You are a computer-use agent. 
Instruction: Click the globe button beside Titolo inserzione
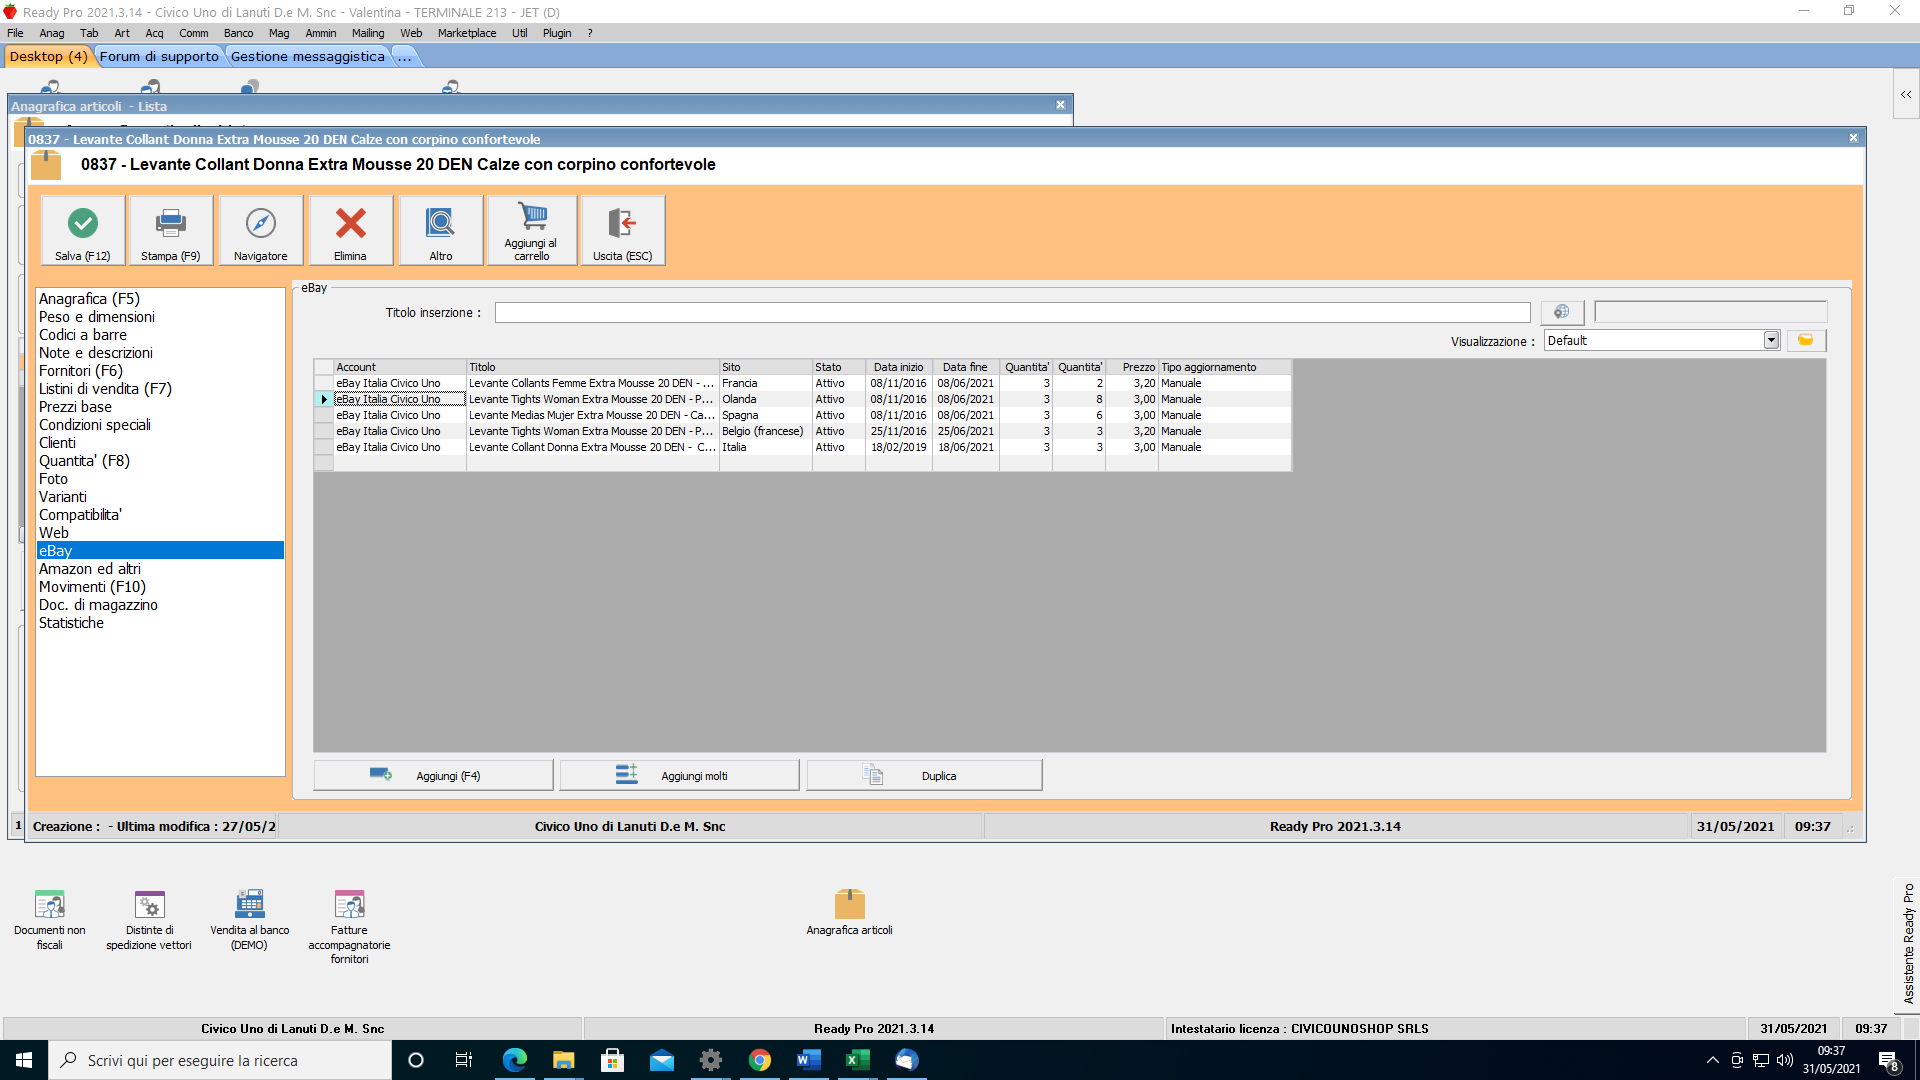[1562, 312]
